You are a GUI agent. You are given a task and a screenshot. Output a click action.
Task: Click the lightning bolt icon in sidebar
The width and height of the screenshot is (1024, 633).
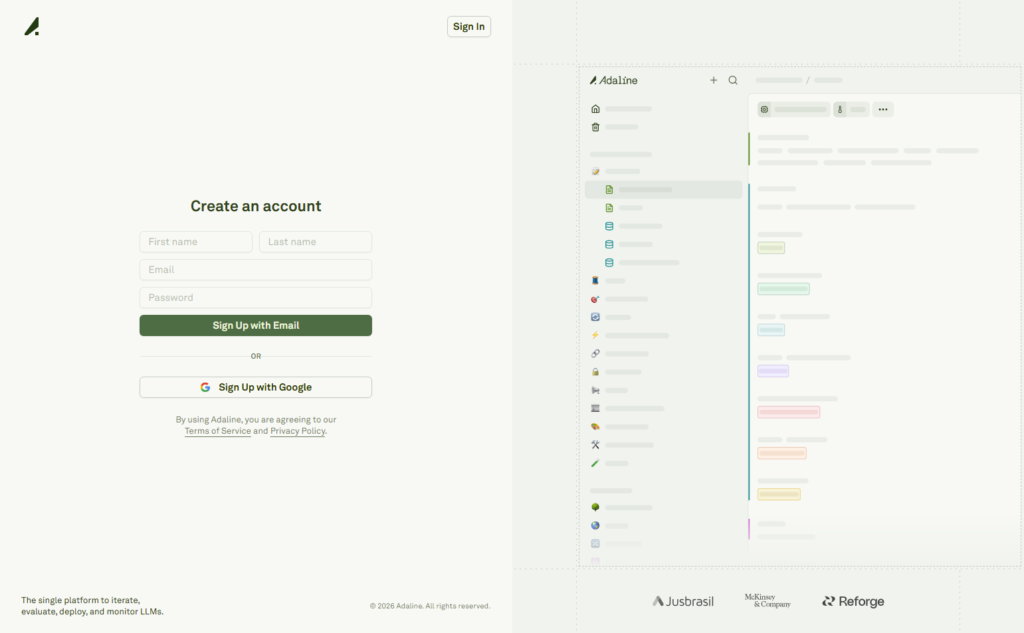pyautogui.click(x=596, y=335)
